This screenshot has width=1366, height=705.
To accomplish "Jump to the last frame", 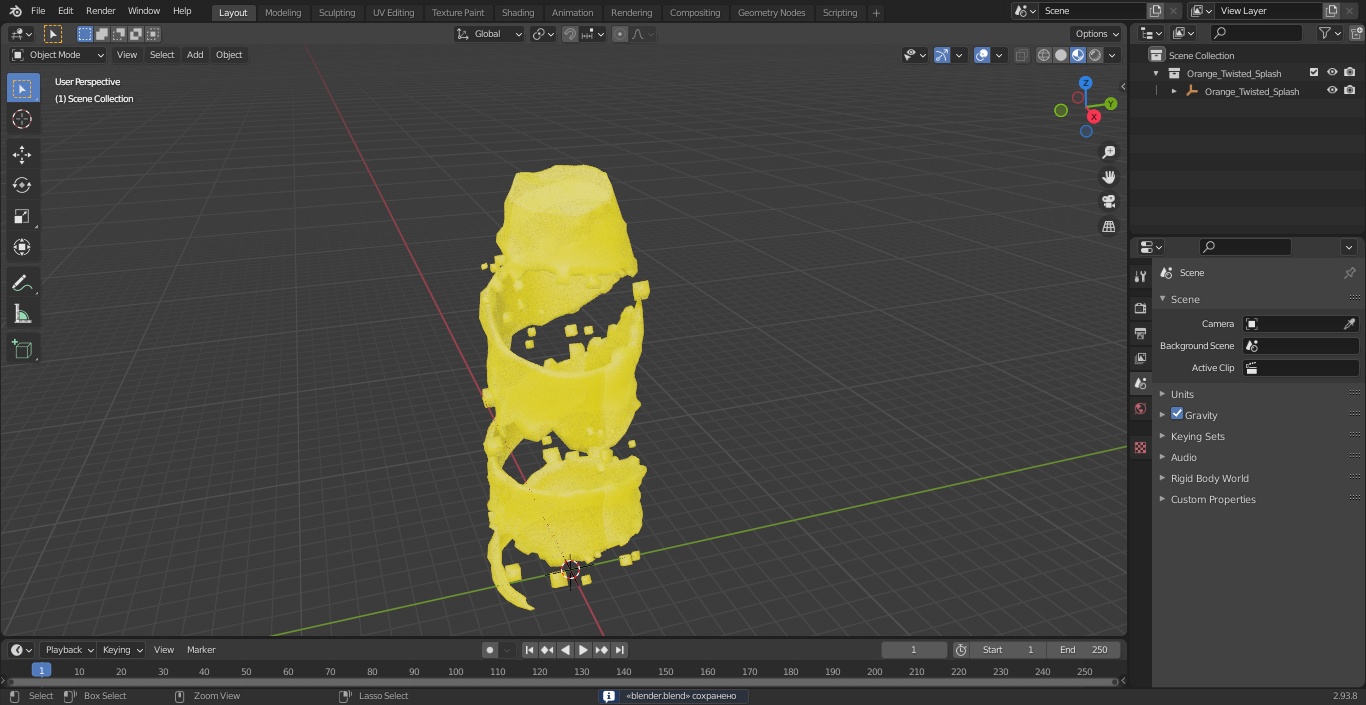I will pos(620,650).
